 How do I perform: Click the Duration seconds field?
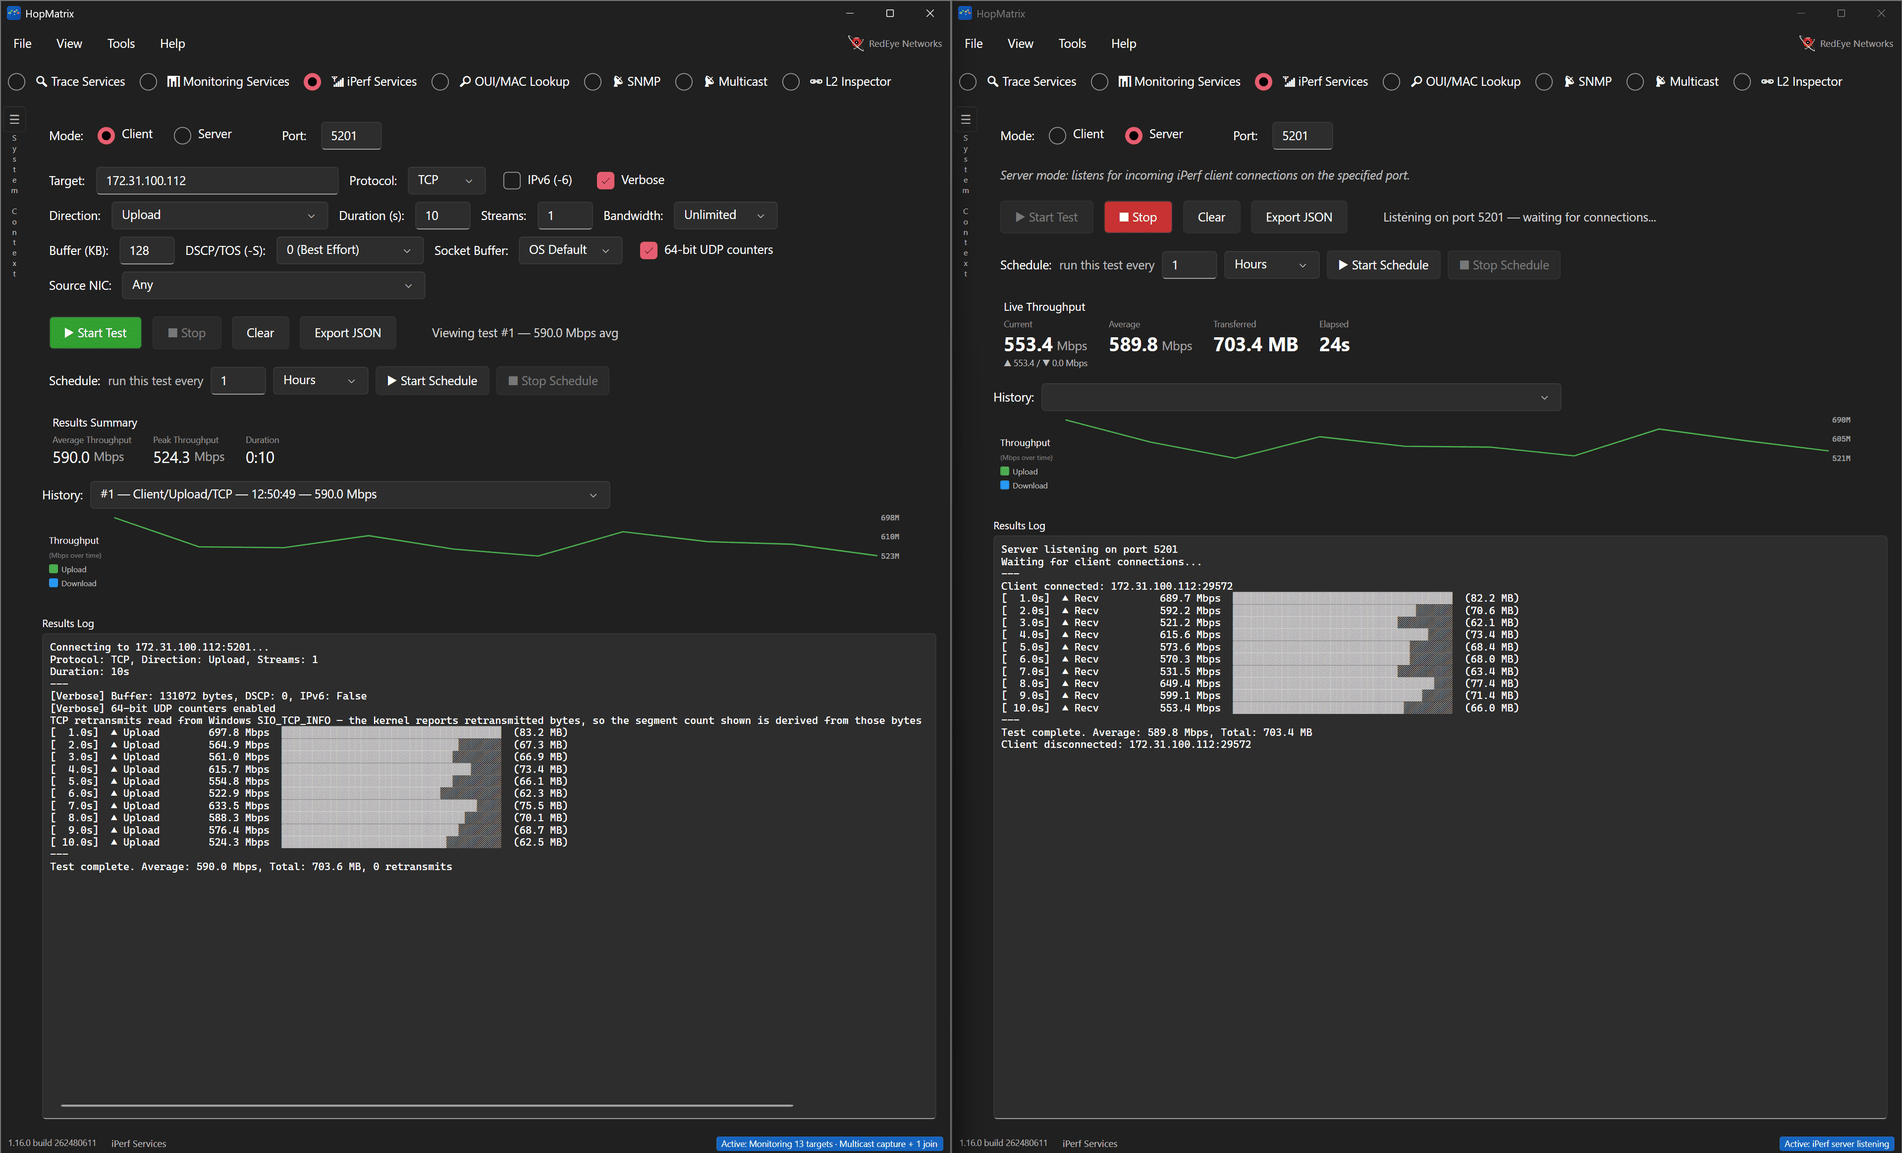[442, 215]
